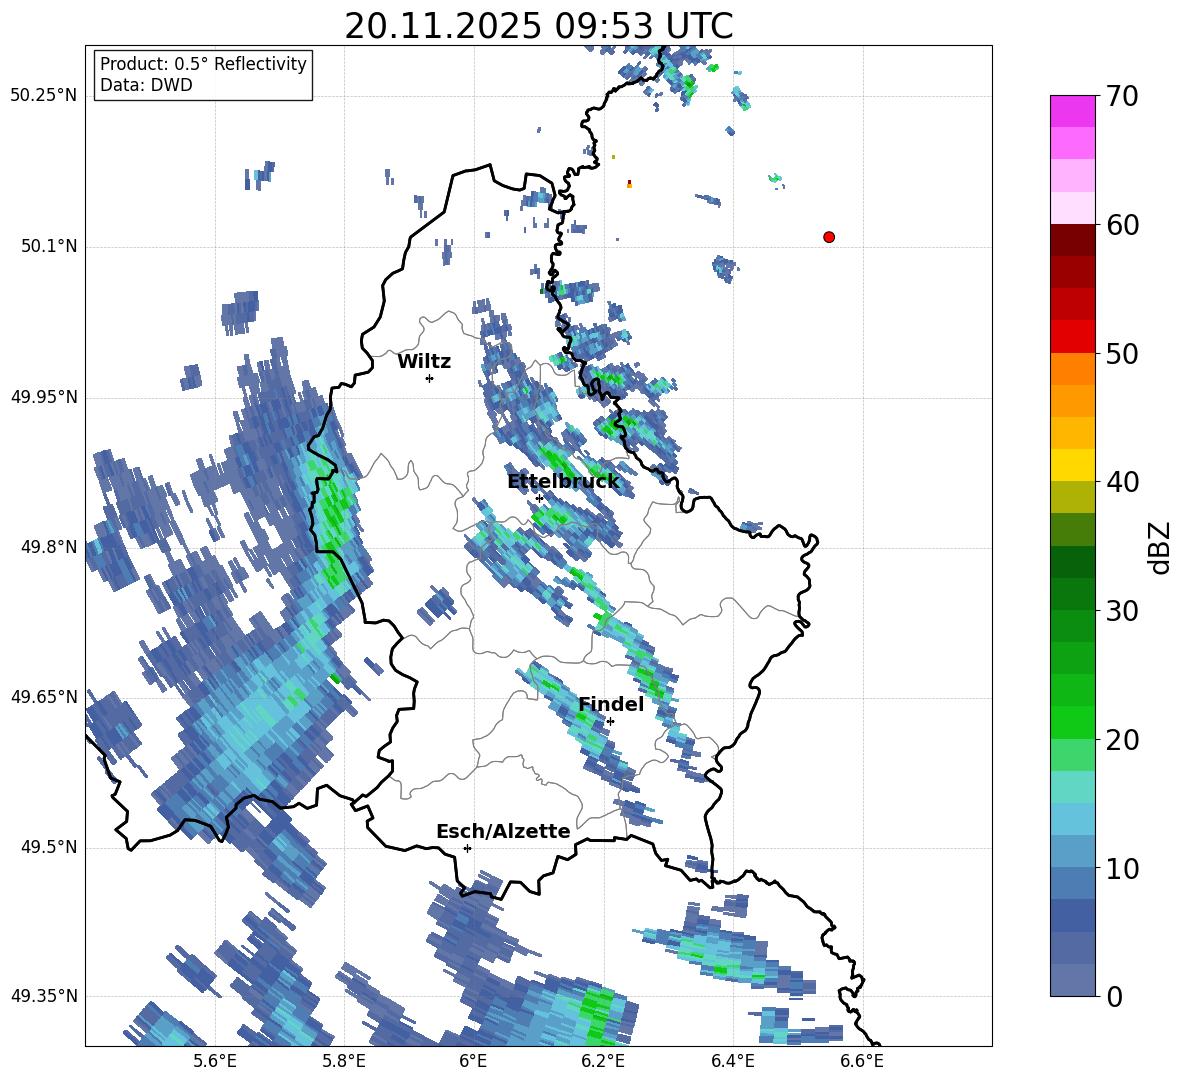Viewport: 1184px width, 1081px height.
Task: Click the title '20.11.2025 09:53 UTC'
Action: click(539, 26)
